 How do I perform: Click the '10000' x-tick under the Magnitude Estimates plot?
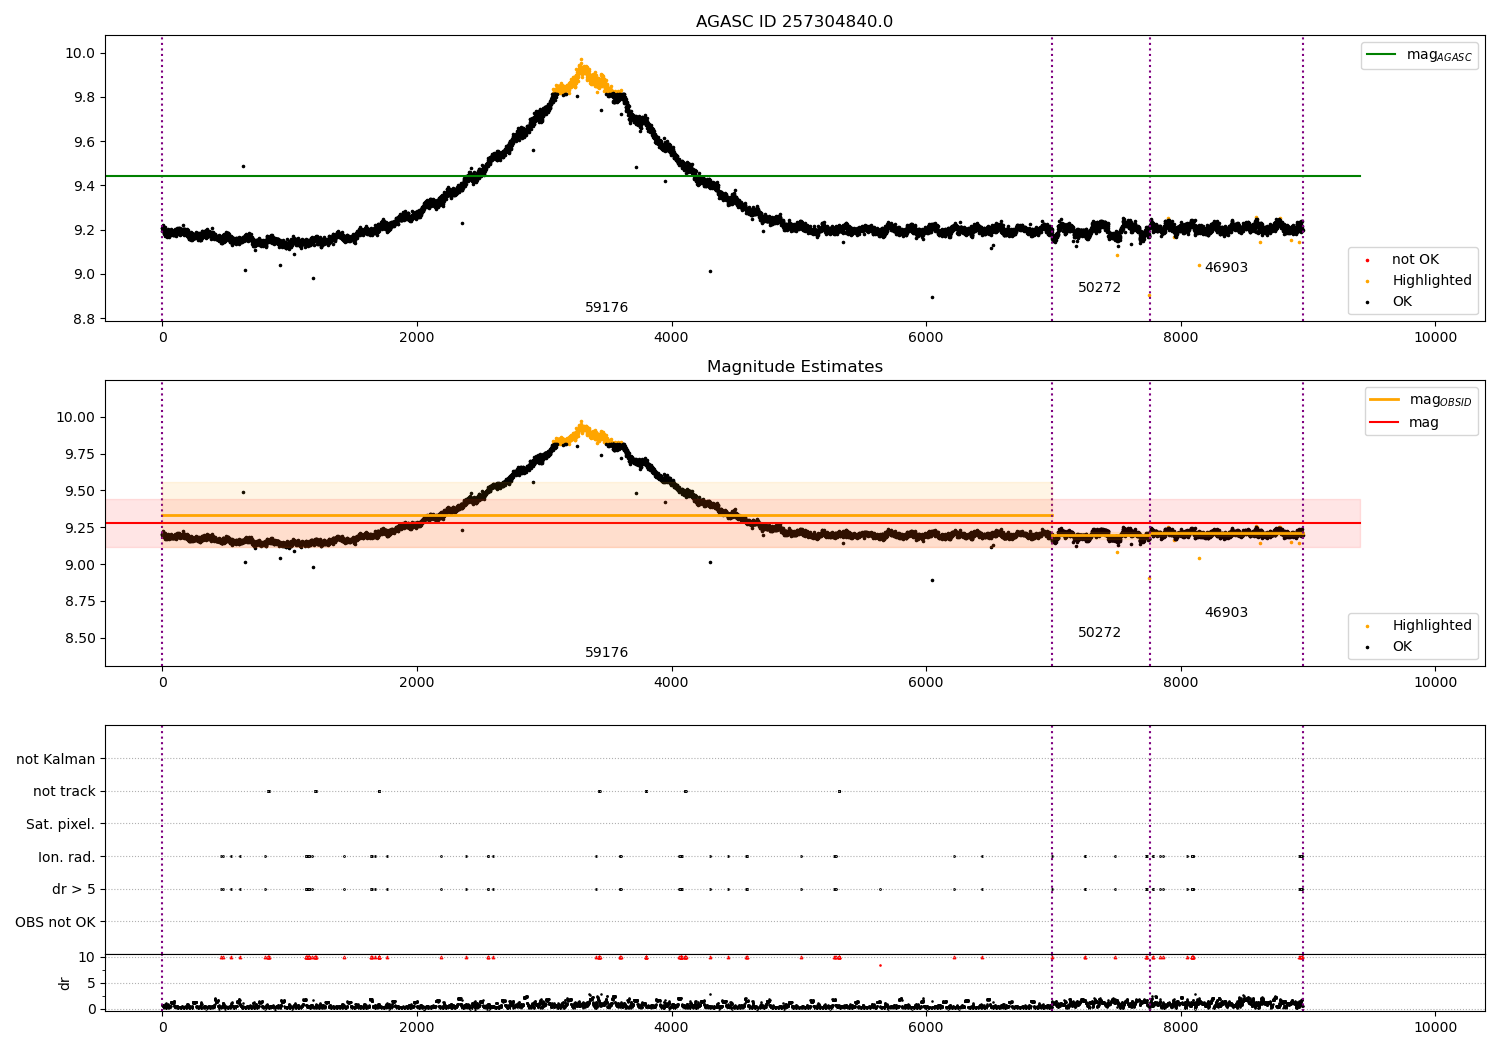coord(1435,683)
